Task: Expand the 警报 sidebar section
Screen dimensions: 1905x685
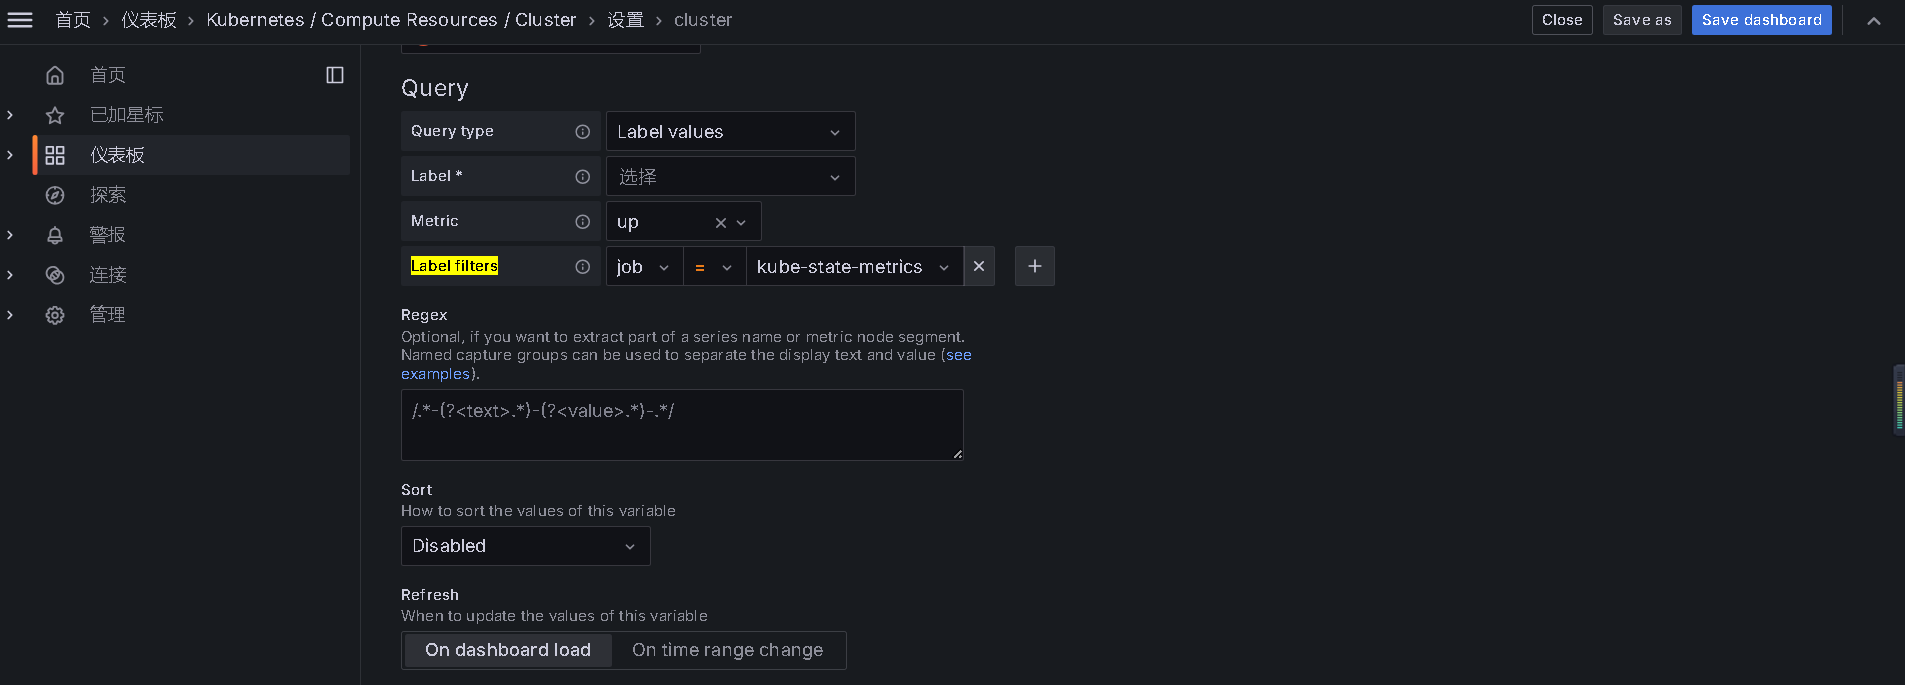Action: coord(10,235)
